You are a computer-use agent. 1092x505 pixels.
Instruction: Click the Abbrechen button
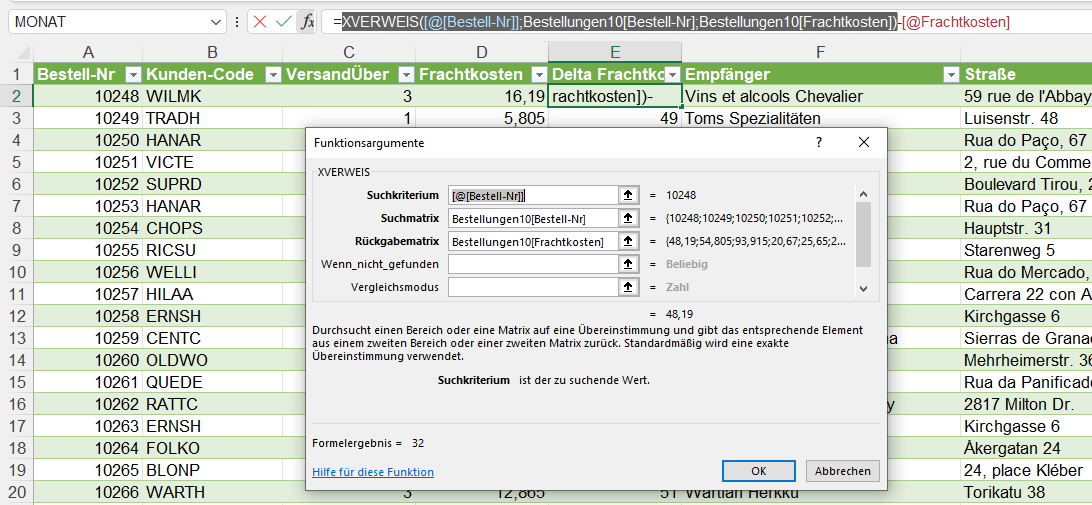tap(843, 471)
